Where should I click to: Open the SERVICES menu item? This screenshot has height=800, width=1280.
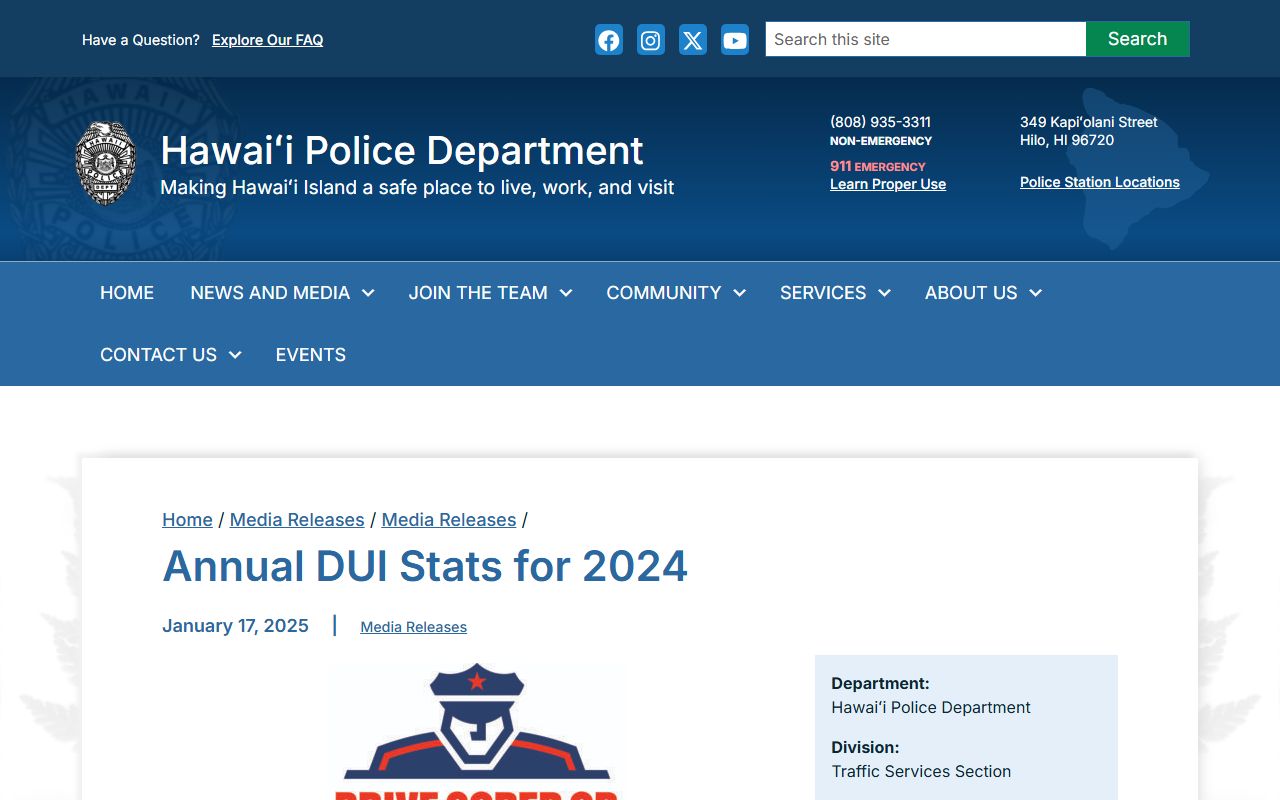coord(823,293)
